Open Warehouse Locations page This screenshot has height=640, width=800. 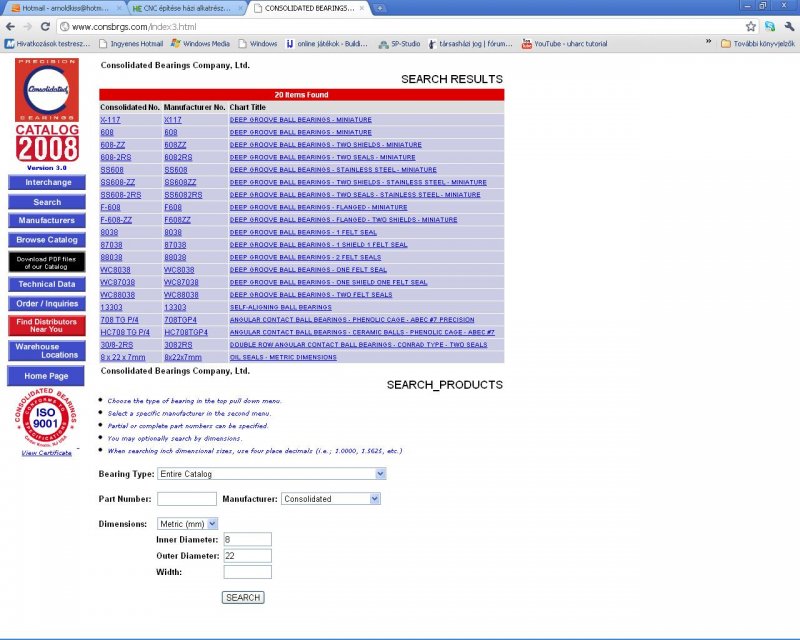point(47,351)
